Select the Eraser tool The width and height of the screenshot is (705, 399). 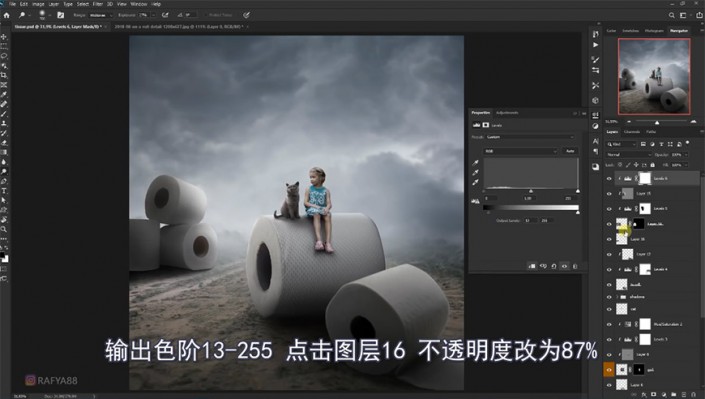click(x=4, y=143)
